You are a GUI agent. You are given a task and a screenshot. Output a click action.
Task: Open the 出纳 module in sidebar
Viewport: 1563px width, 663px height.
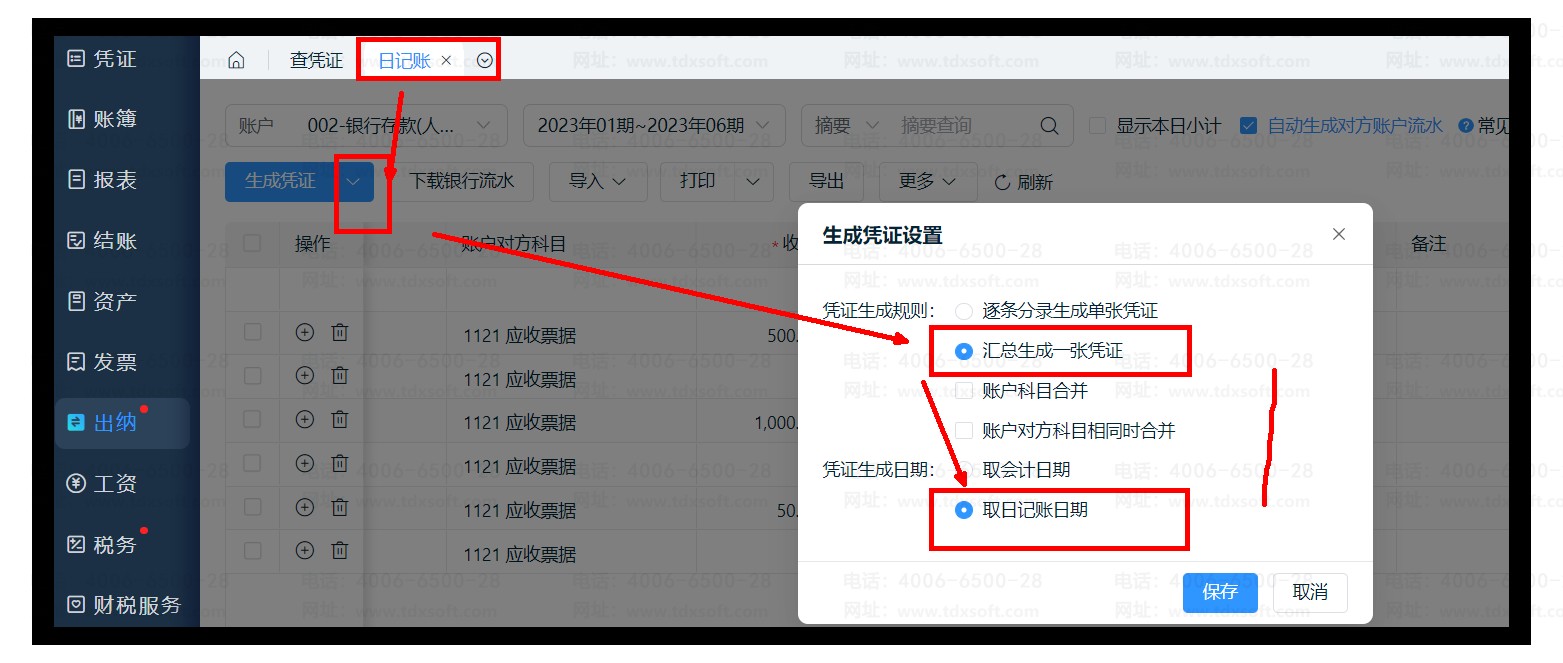click(x=115, y=423)
